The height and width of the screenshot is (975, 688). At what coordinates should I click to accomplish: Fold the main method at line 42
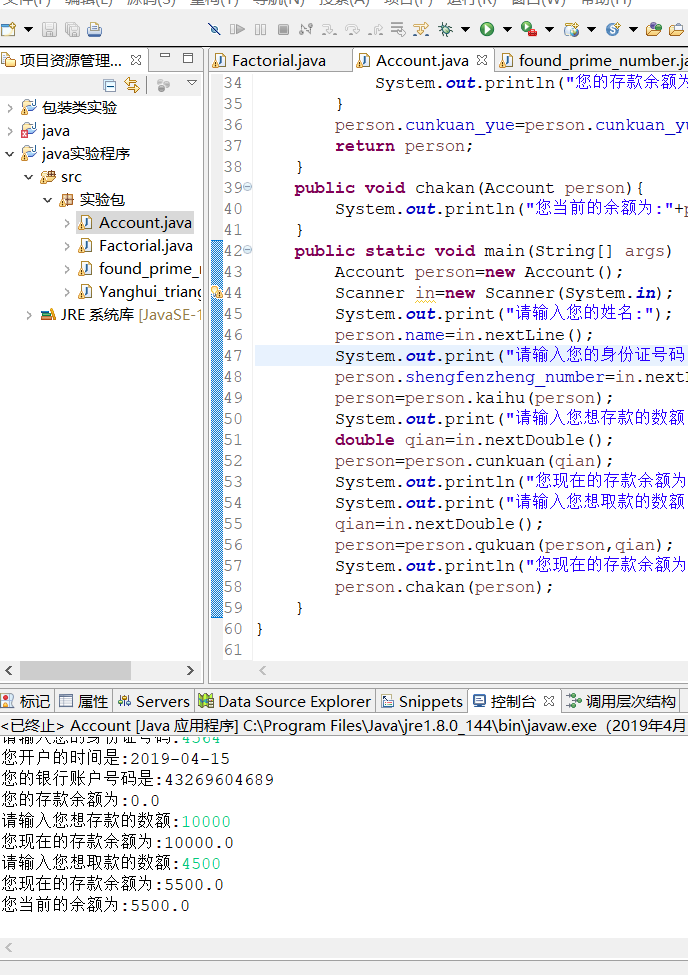click(248, 250)
